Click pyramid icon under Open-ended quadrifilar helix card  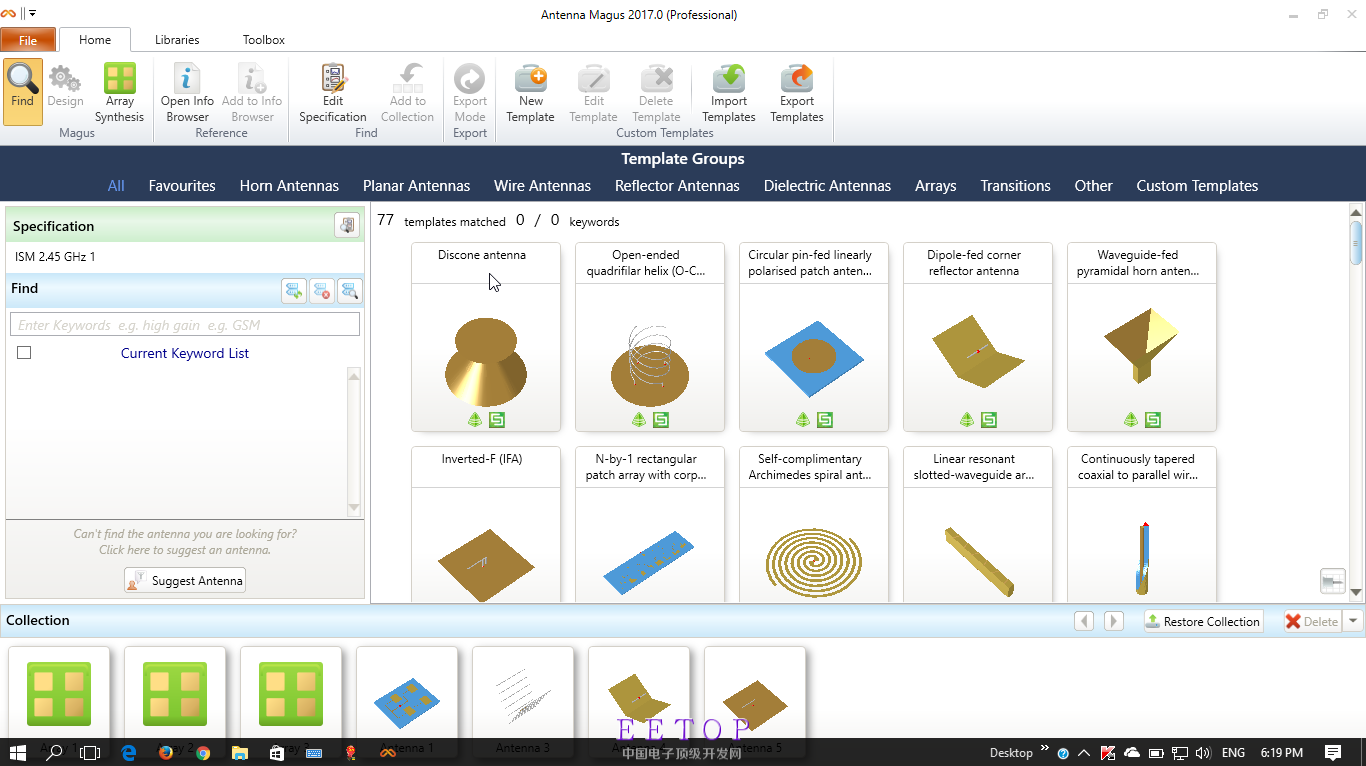point(639,420)
